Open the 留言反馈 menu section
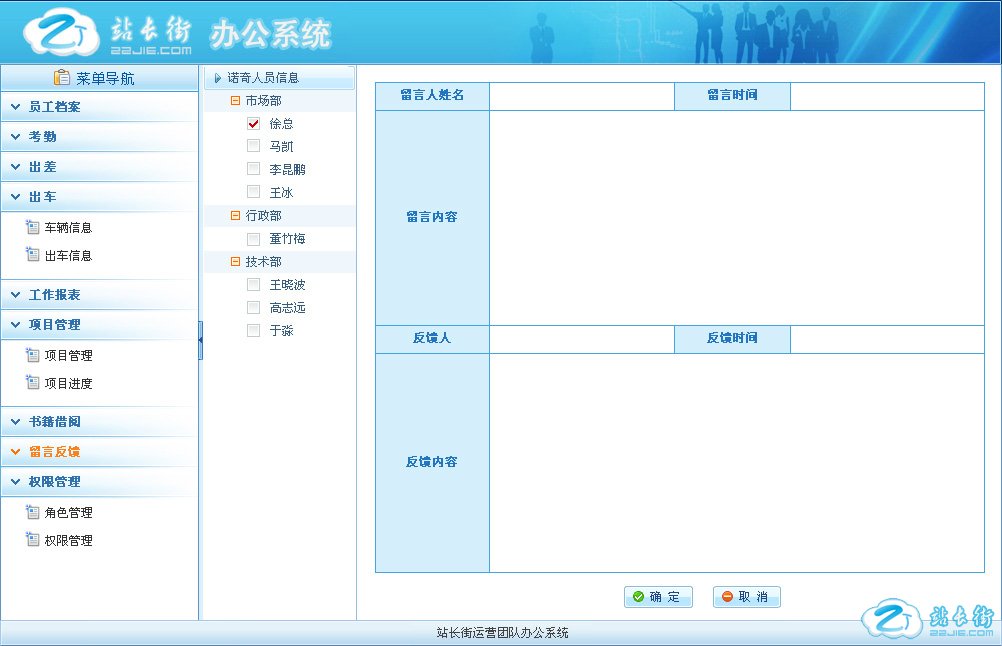1002x646 pixels. (x=54, y=452)
